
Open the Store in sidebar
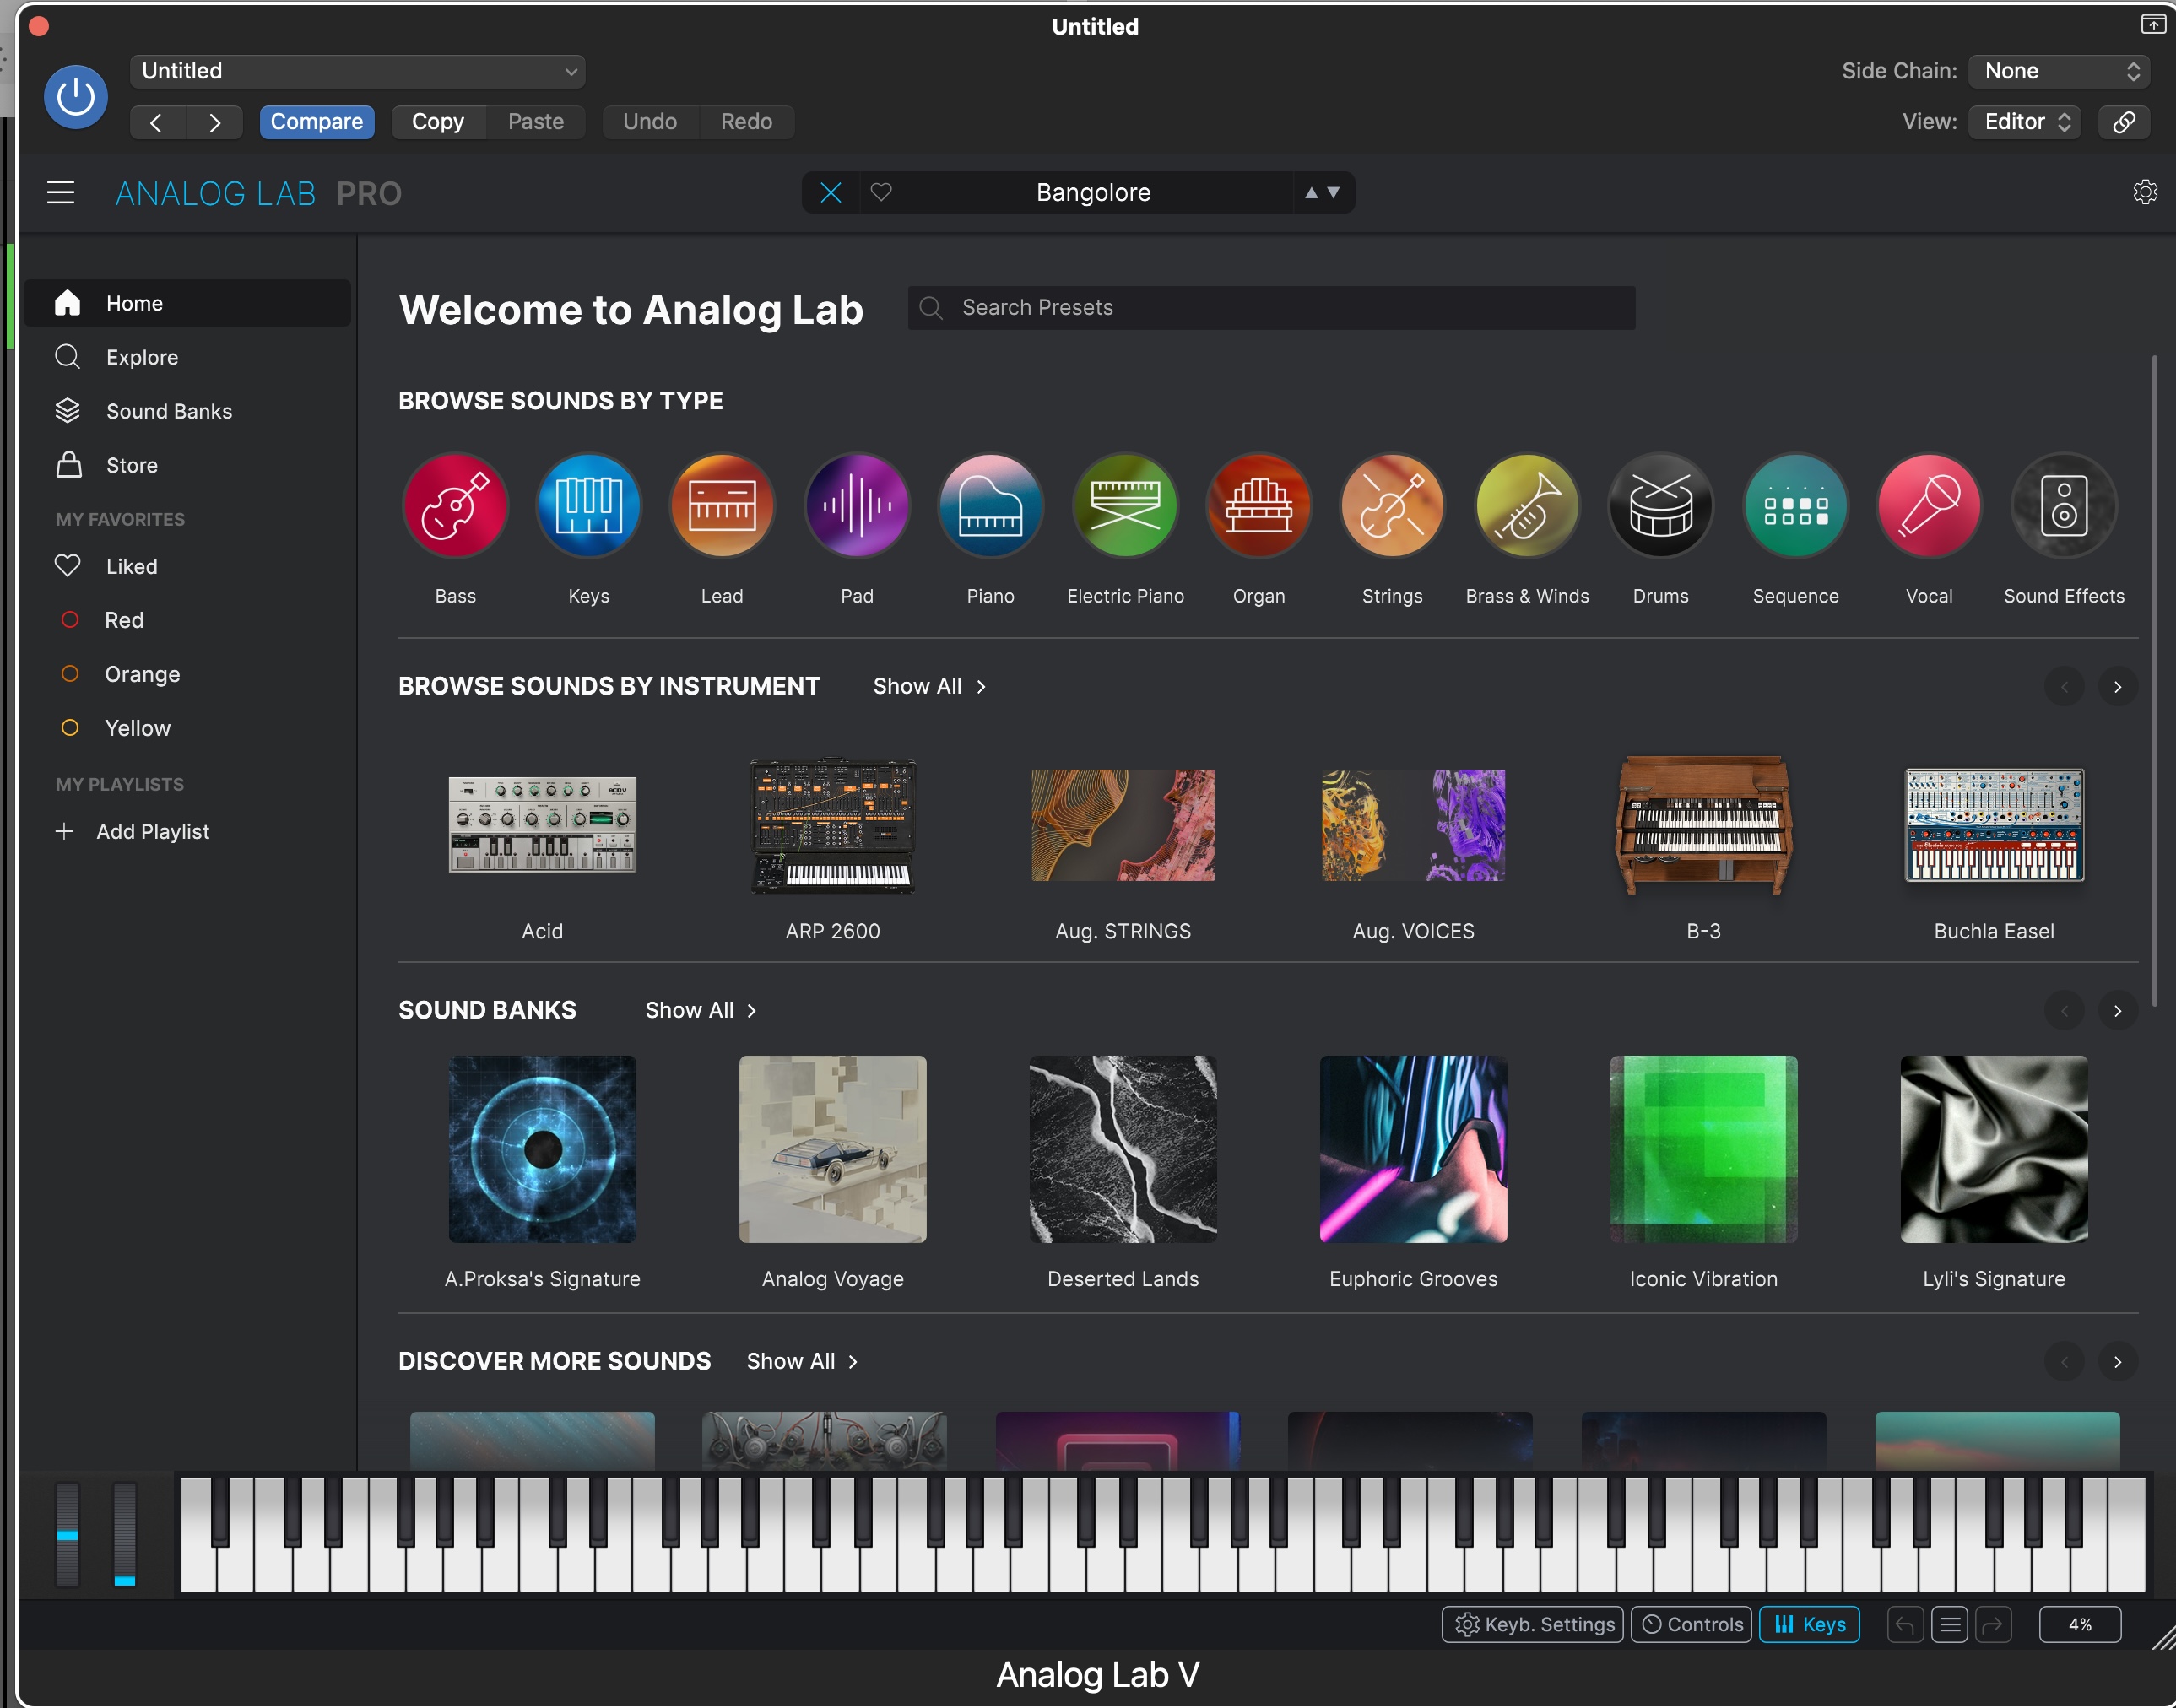click(187, 465)
